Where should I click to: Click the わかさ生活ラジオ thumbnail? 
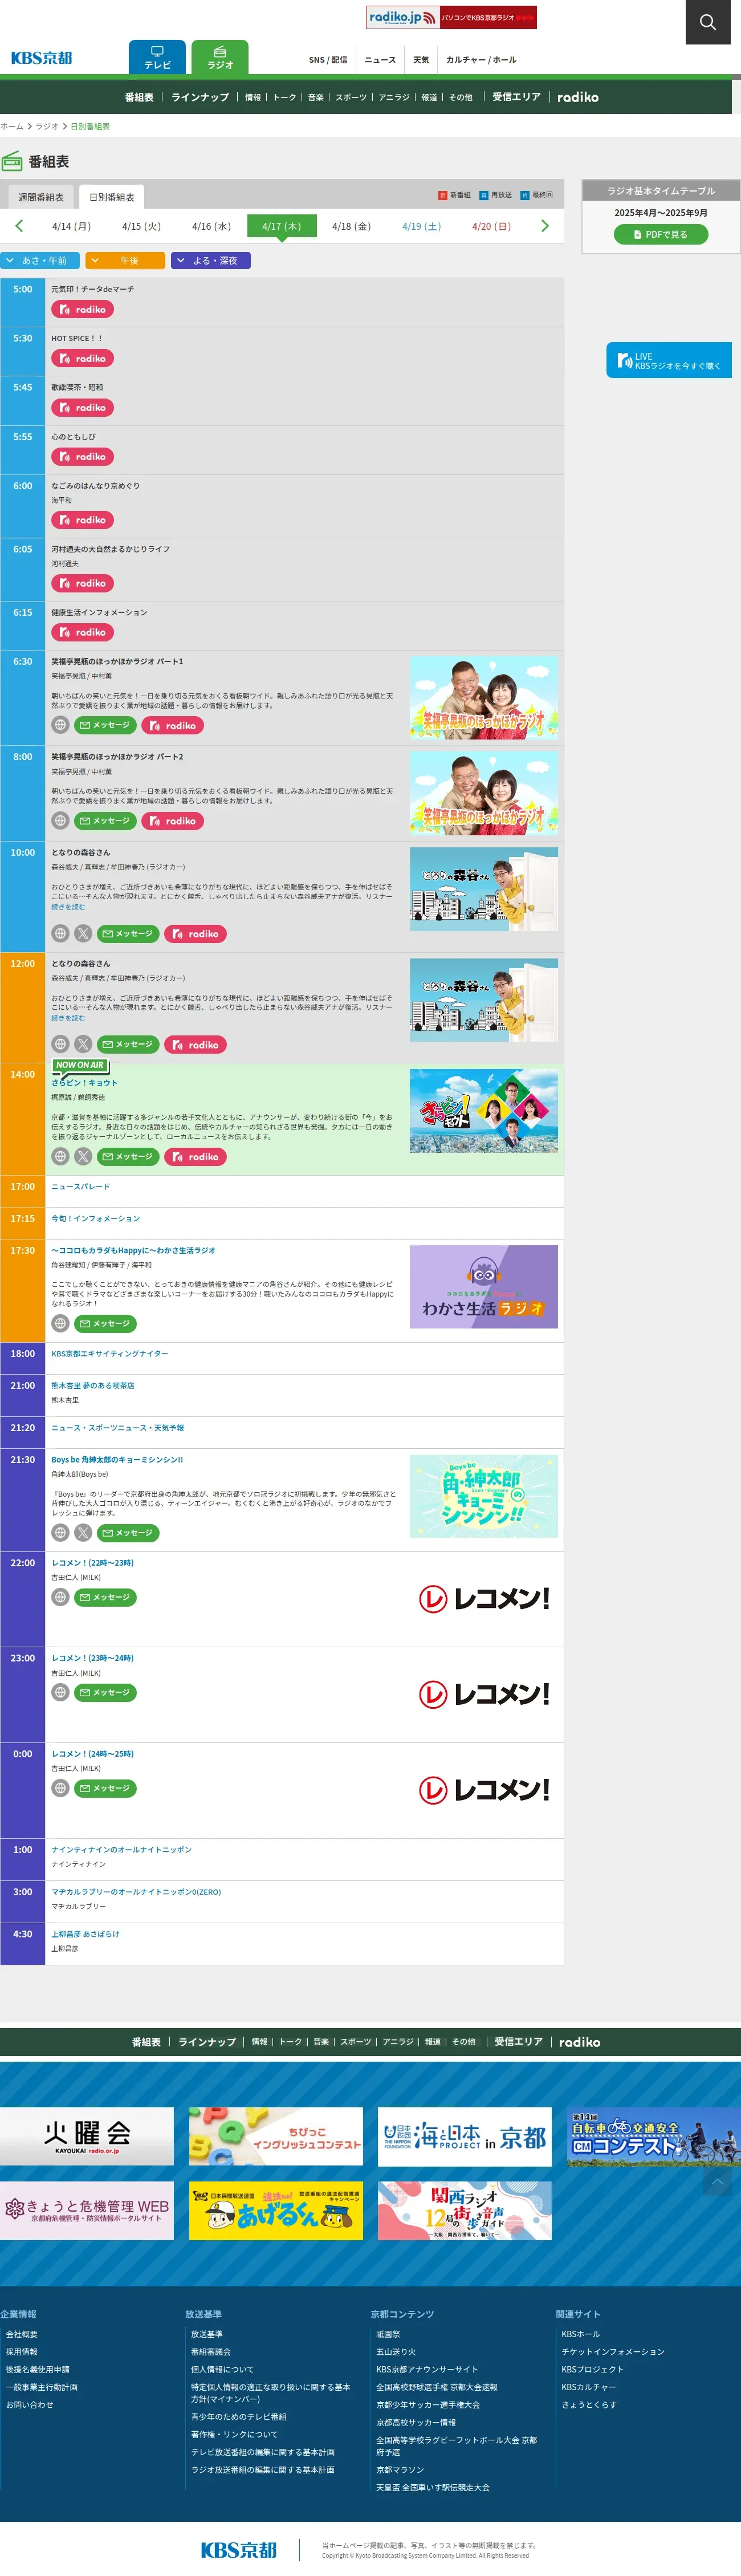tap(484, 1287)
